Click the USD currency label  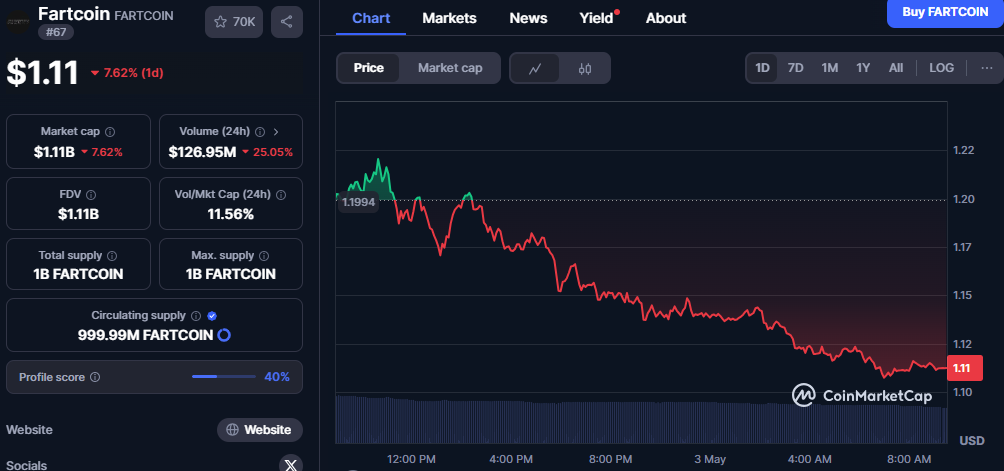pyautogui.click(x=971, y=441)
